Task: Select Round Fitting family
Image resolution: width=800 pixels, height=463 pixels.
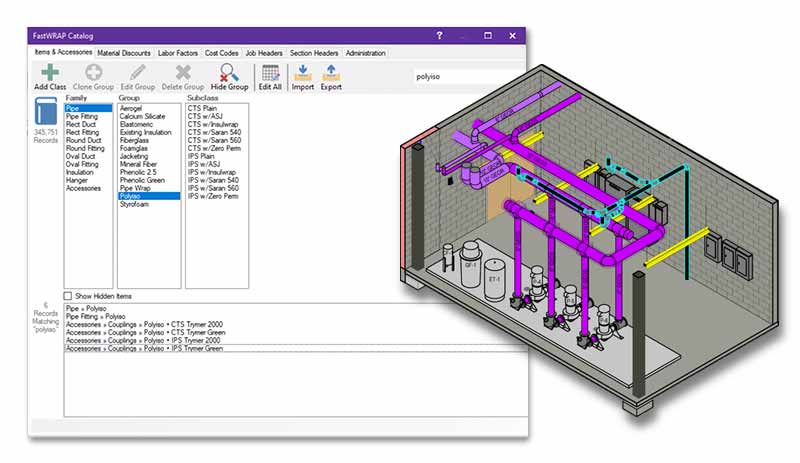Action: click(88, 148)
